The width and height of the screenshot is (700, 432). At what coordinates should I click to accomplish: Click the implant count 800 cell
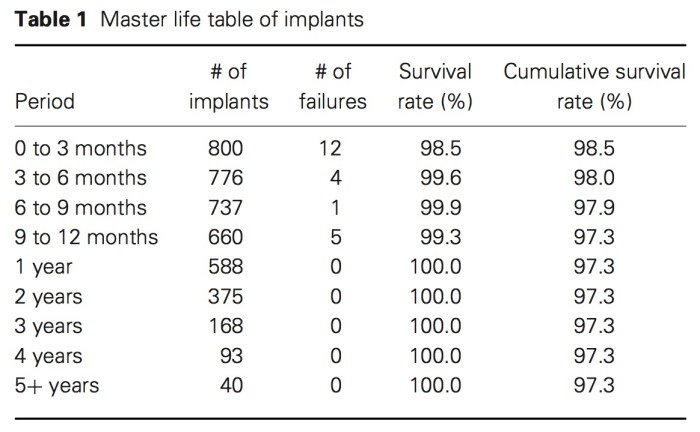pos(226,149)
